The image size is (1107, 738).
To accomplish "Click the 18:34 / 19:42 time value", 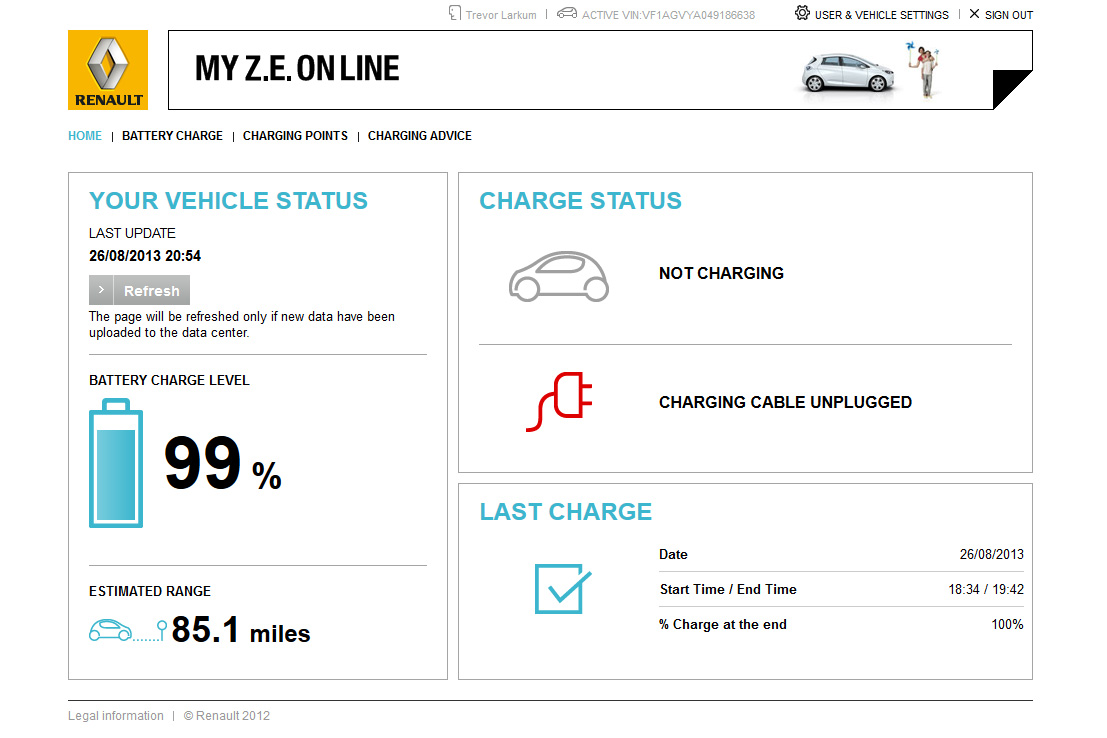I will (x=986, y=589).
